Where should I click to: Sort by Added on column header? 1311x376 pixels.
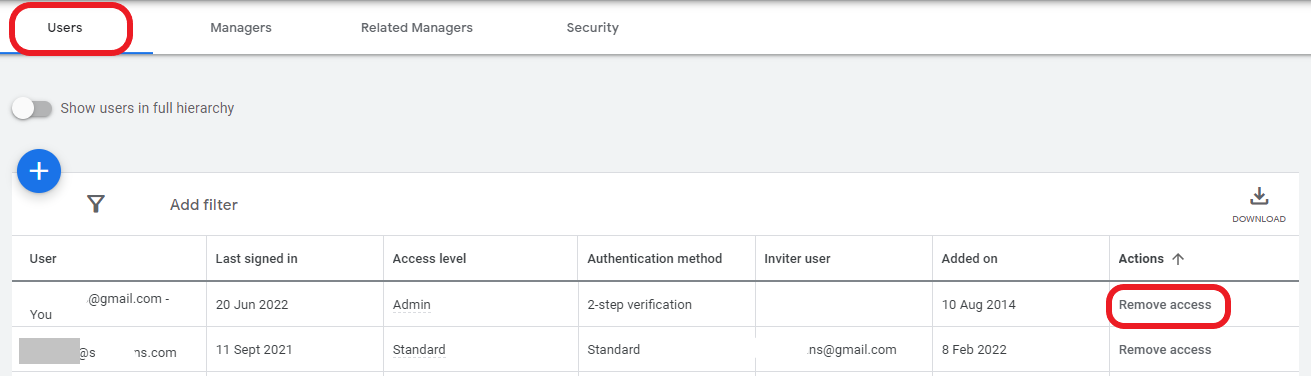[x=970, y=259]
